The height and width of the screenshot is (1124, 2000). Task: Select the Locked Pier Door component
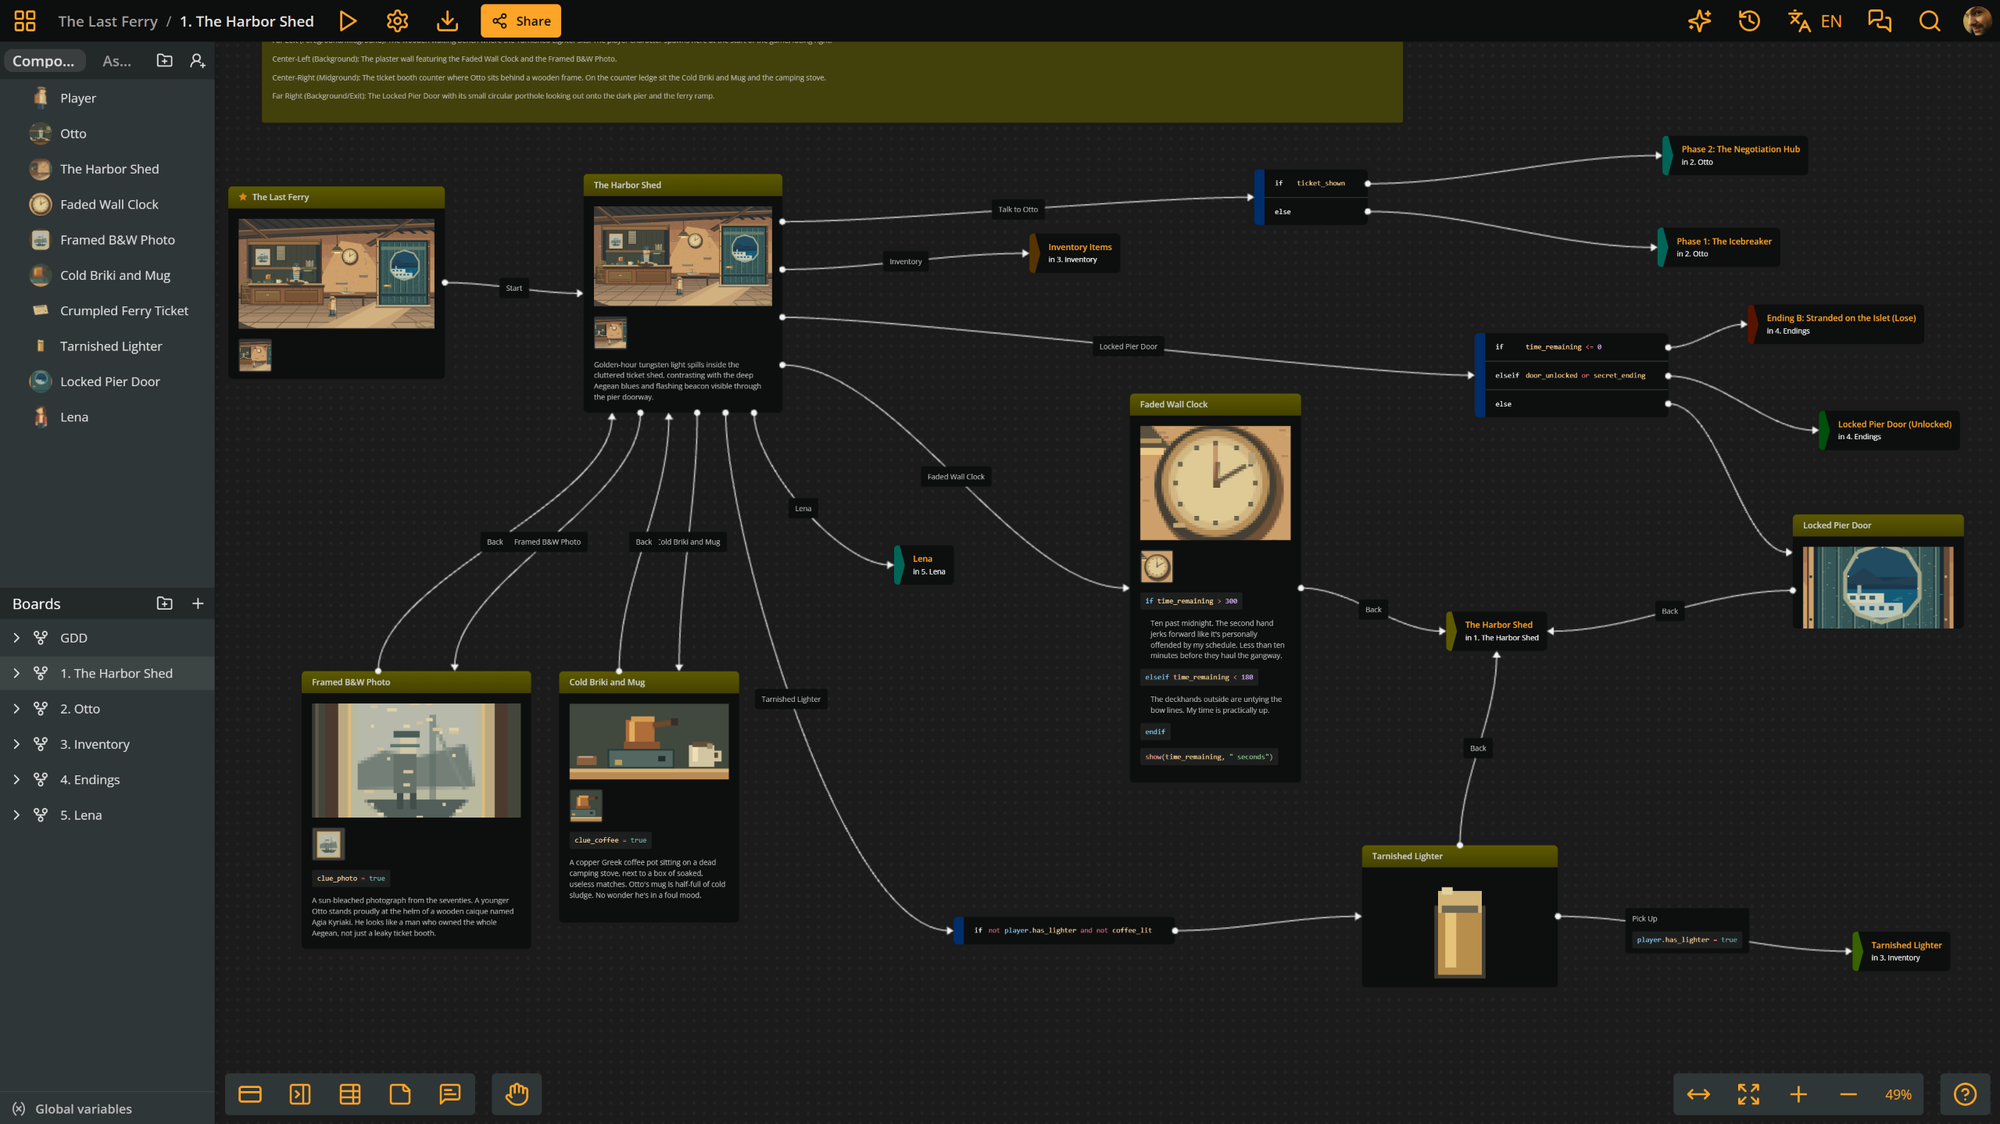coord(107,382)
